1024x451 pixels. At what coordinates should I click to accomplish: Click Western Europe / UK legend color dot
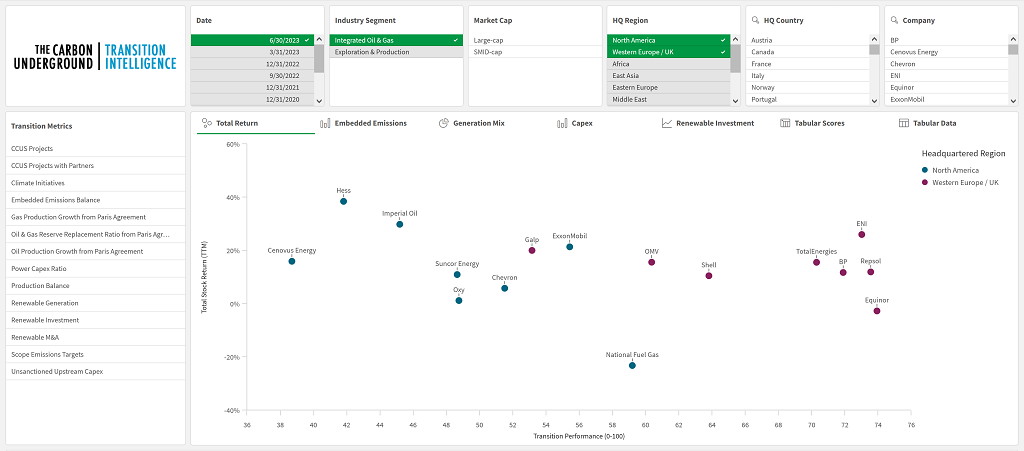pos(925,183)
